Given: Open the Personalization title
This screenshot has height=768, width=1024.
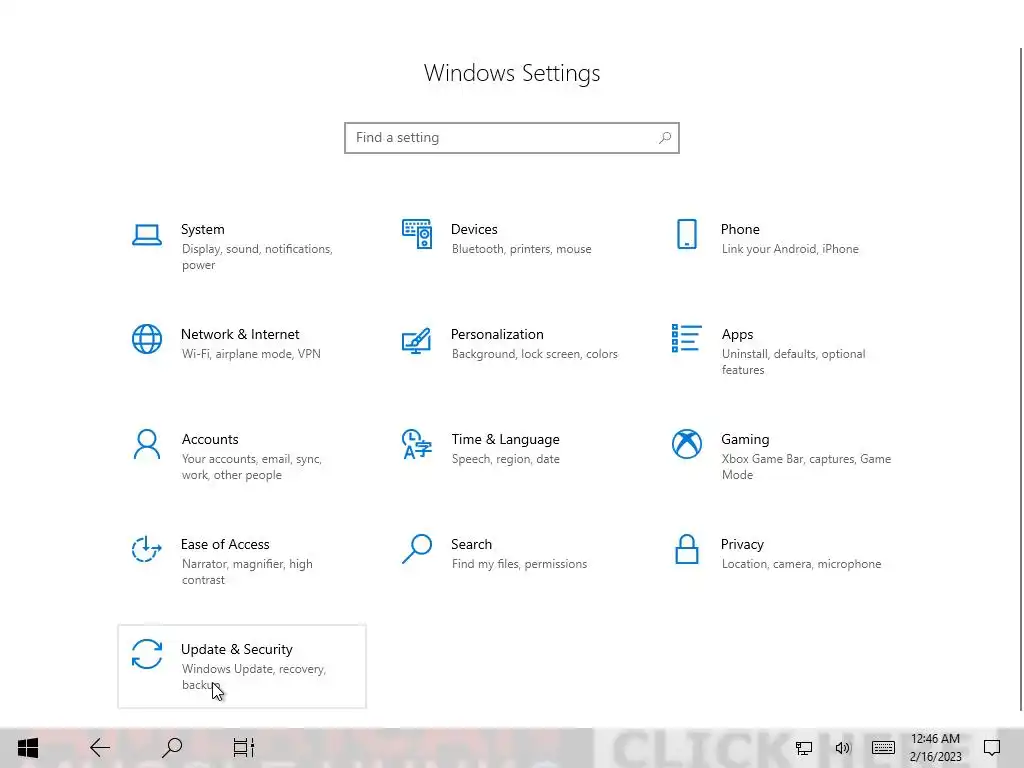Looking at the screenshot, I should pos(497,334).
